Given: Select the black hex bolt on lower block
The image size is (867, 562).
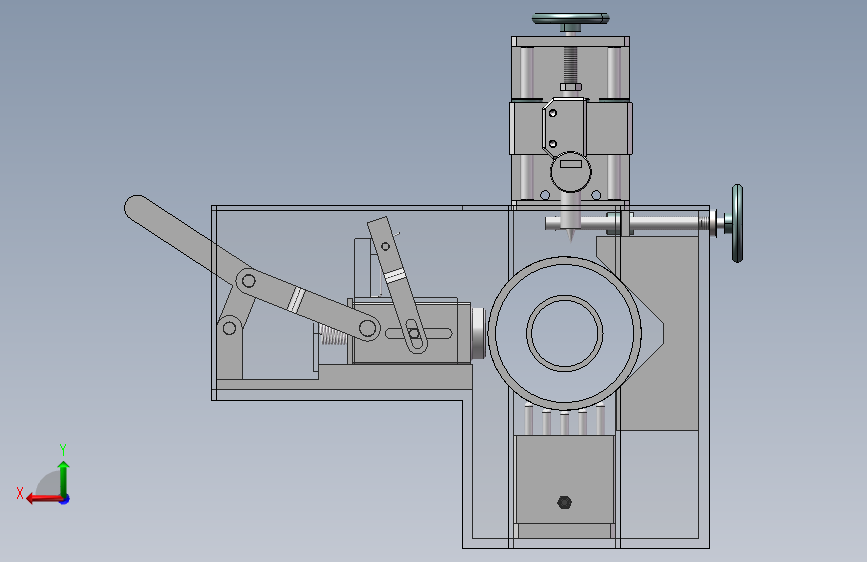Looking at the screenshot, I should click(564, 502).
